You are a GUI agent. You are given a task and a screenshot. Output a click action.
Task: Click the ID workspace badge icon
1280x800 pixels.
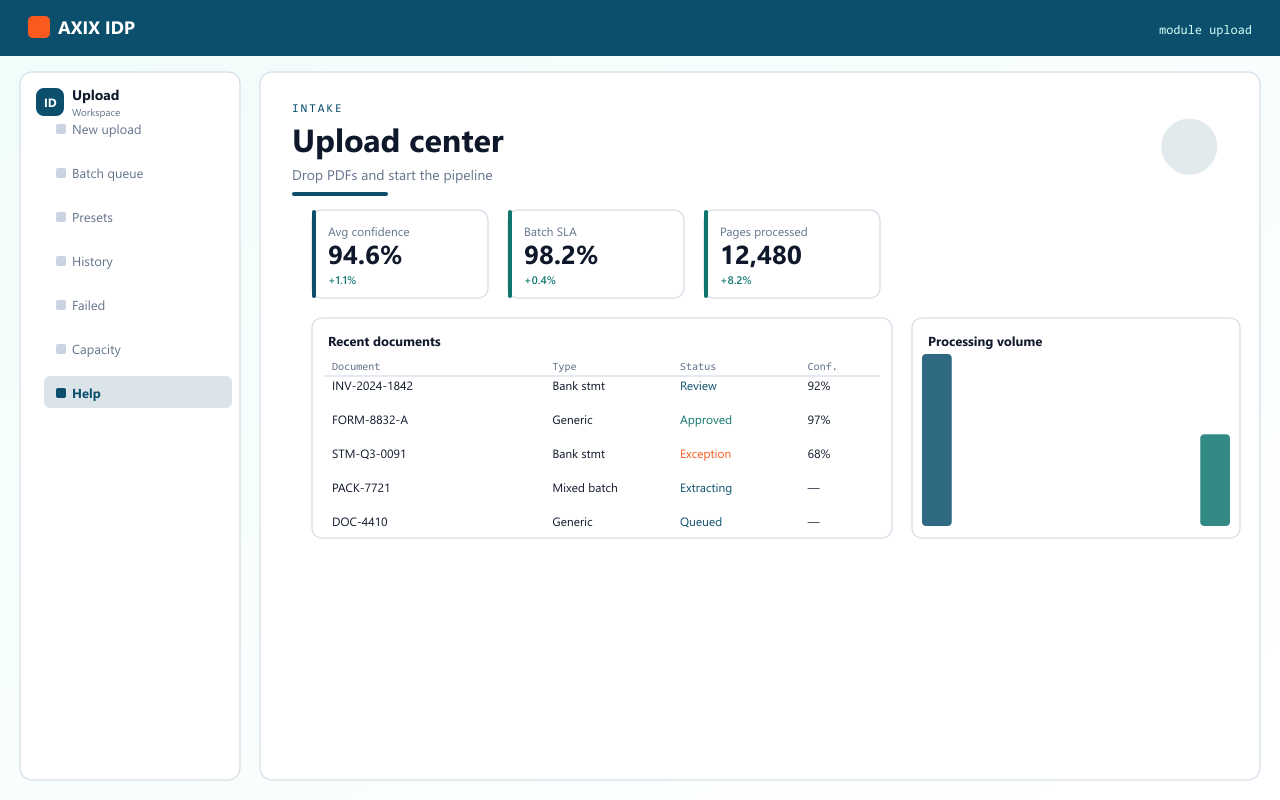click(x=50, y=102)
